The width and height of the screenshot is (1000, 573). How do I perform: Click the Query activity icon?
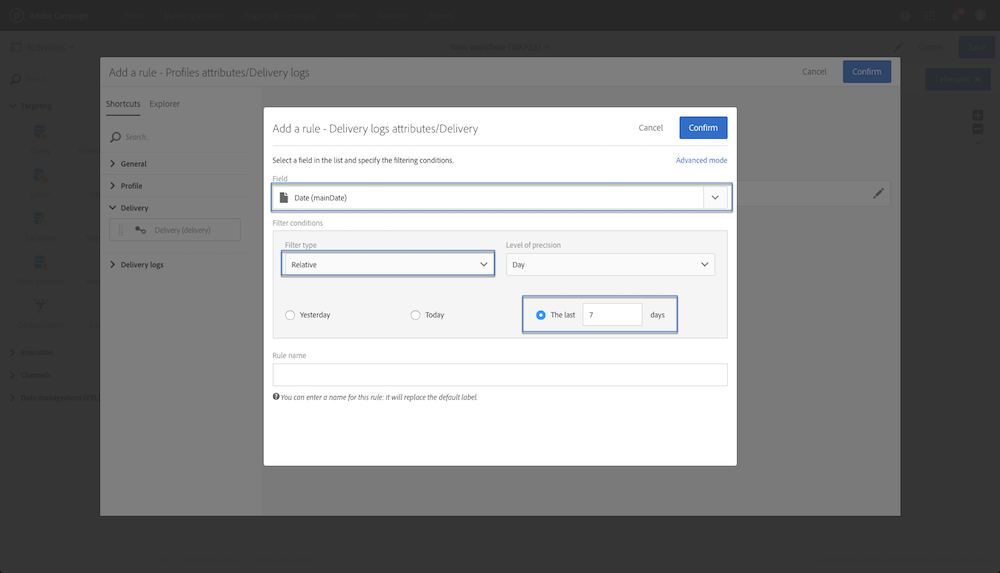[x=40, y=133]
